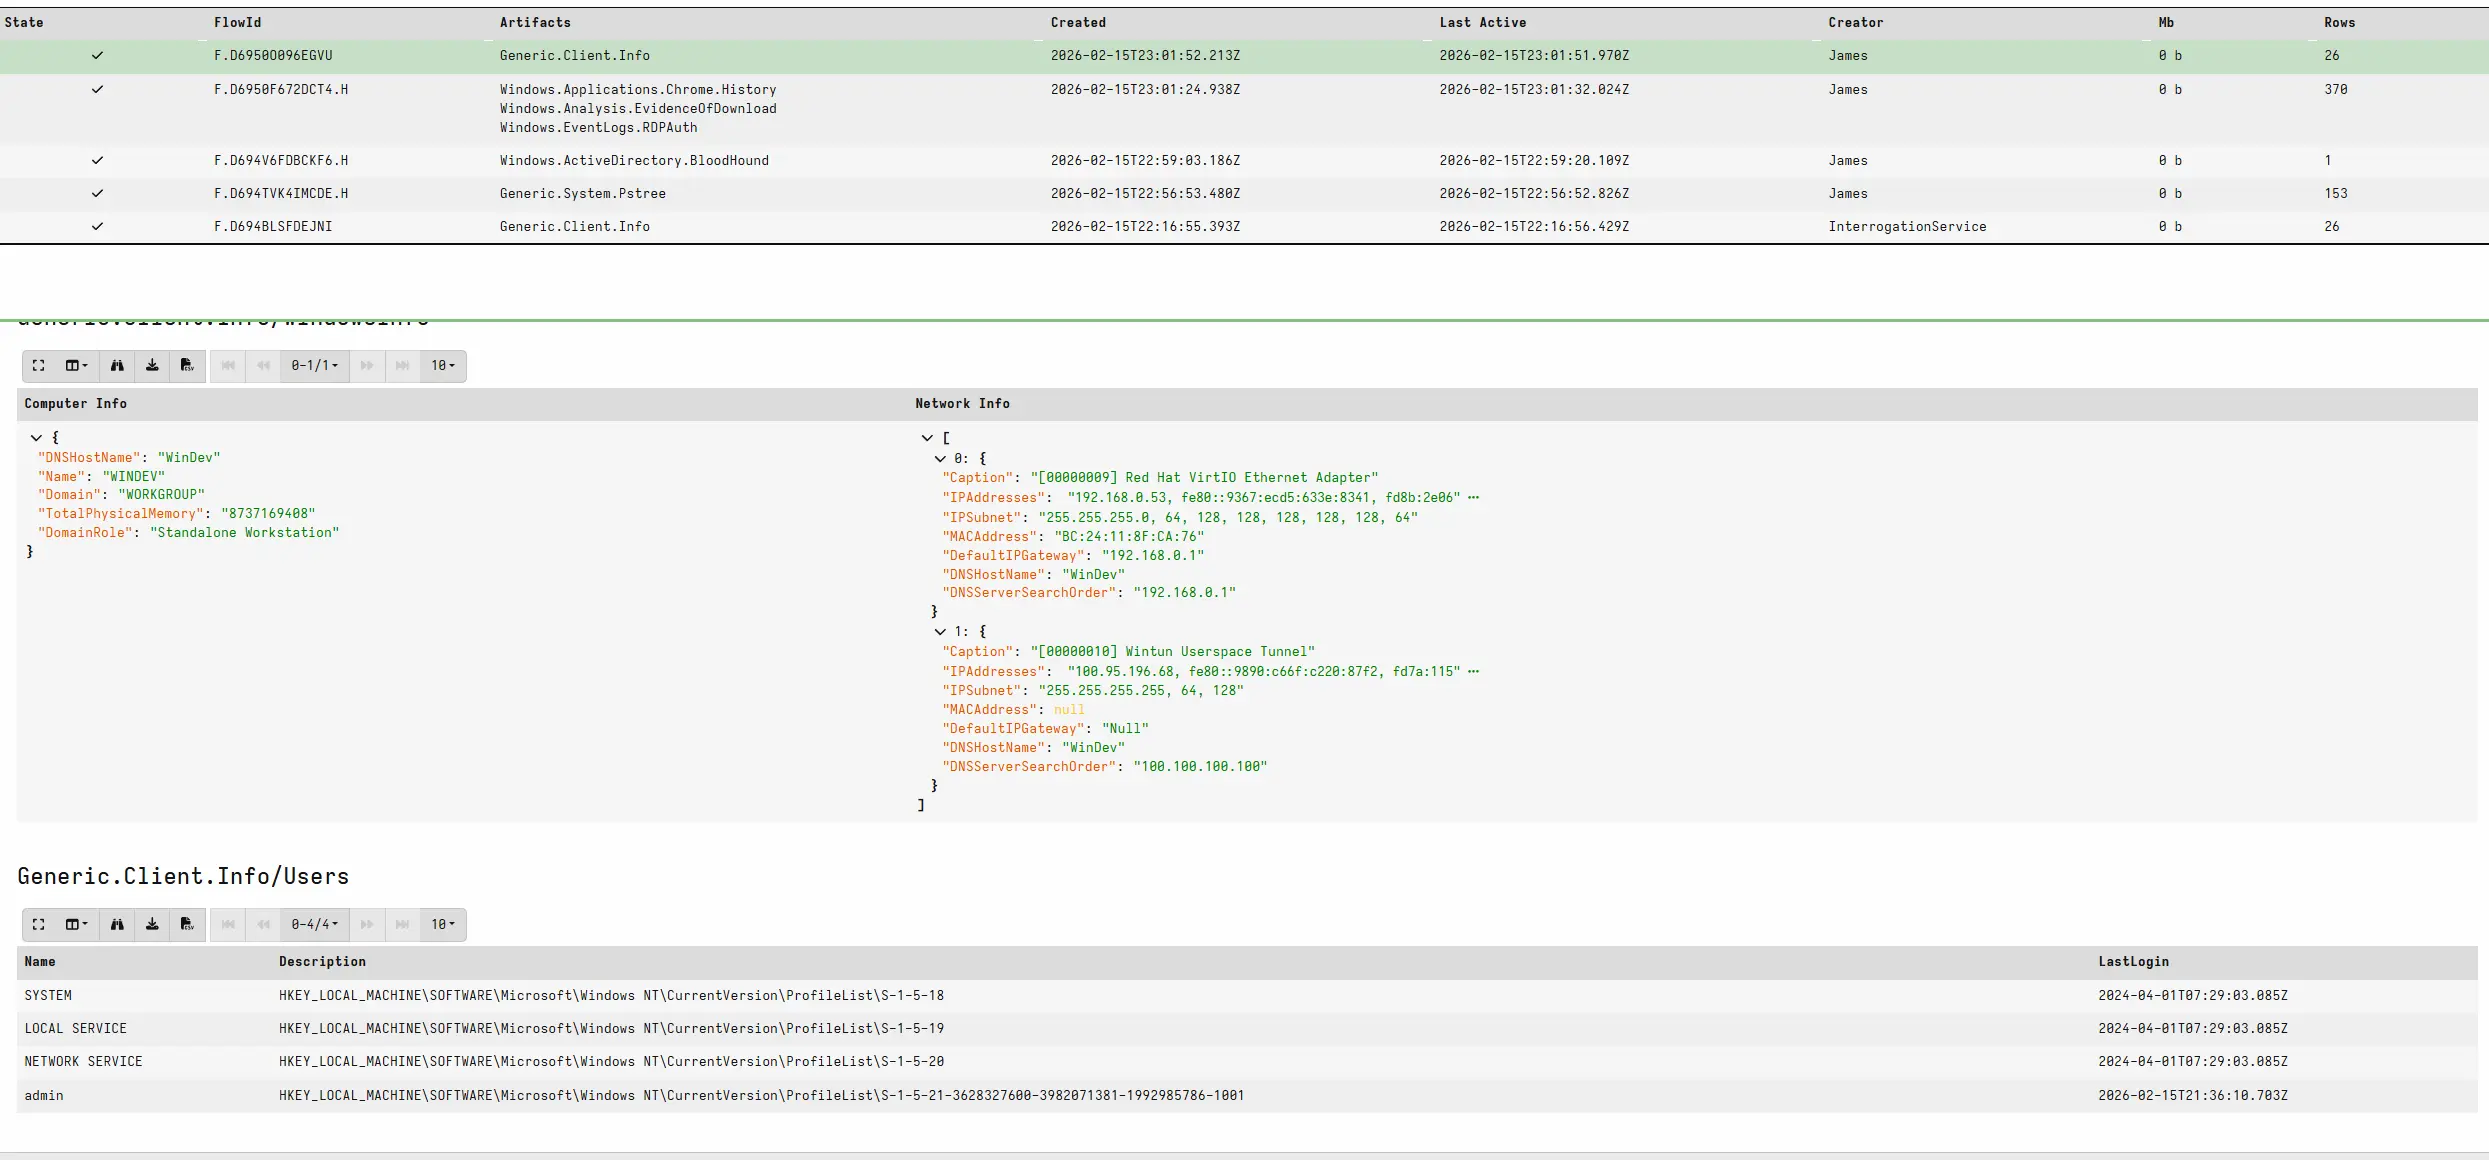The image size is (2489, 1160).
Task: Click Windows.EventLogs.RDPAuth artifact text
Action: tap(599, 128)
